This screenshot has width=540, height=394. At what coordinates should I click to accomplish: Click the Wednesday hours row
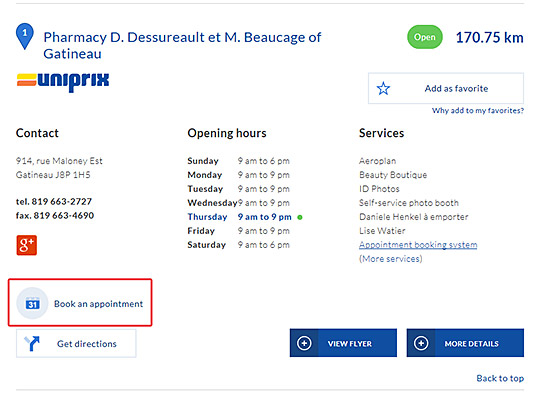[x=238, y=203]
